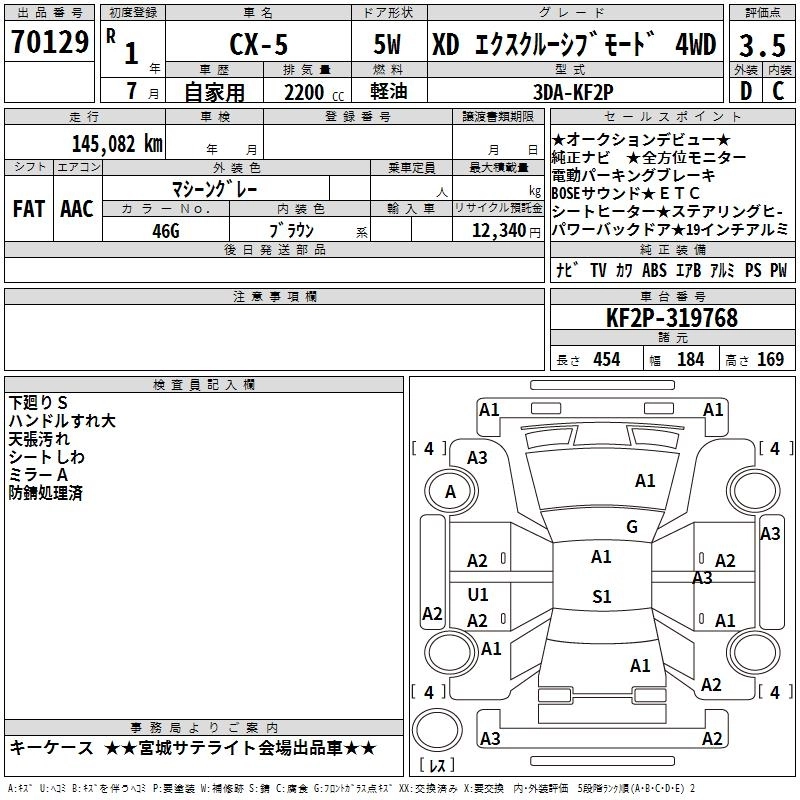Click the PW equipment indicator
The height and width of the screenshot is (800, 800).
pos(778,271)
